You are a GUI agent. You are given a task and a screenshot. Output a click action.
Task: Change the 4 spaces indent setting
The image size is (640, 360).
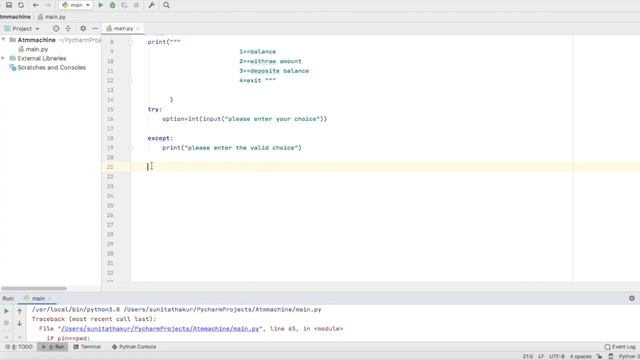580,356
